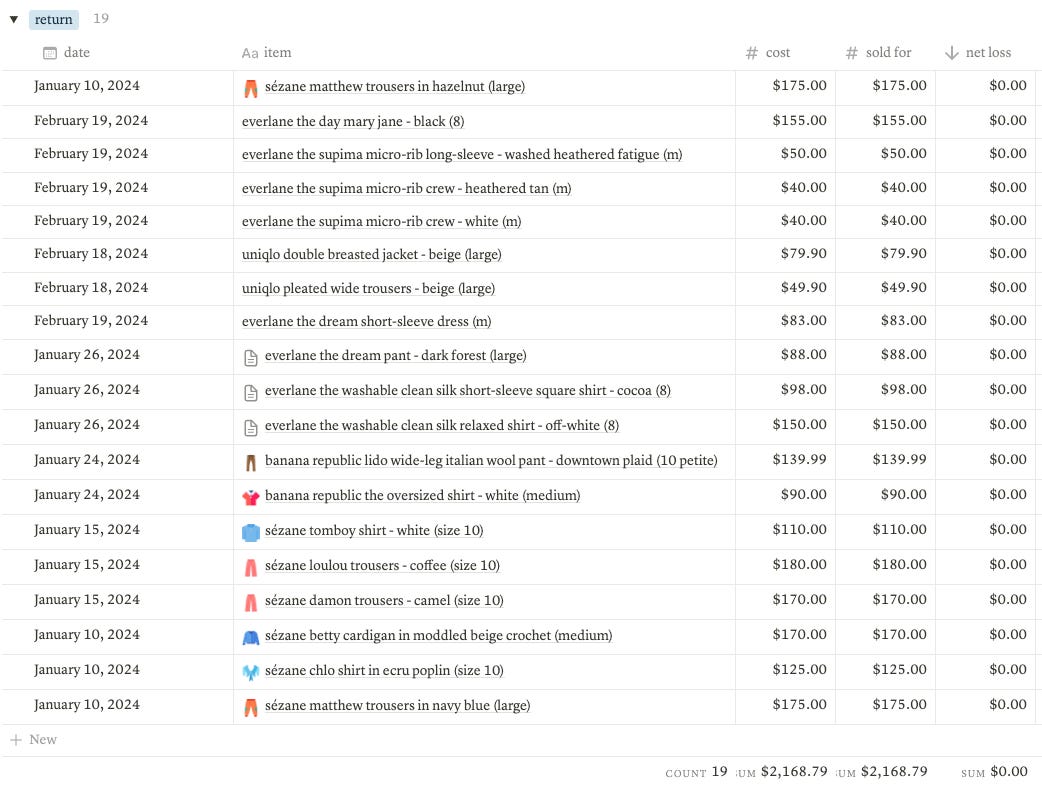Click the 19 count next to return tag

(100, 19)
